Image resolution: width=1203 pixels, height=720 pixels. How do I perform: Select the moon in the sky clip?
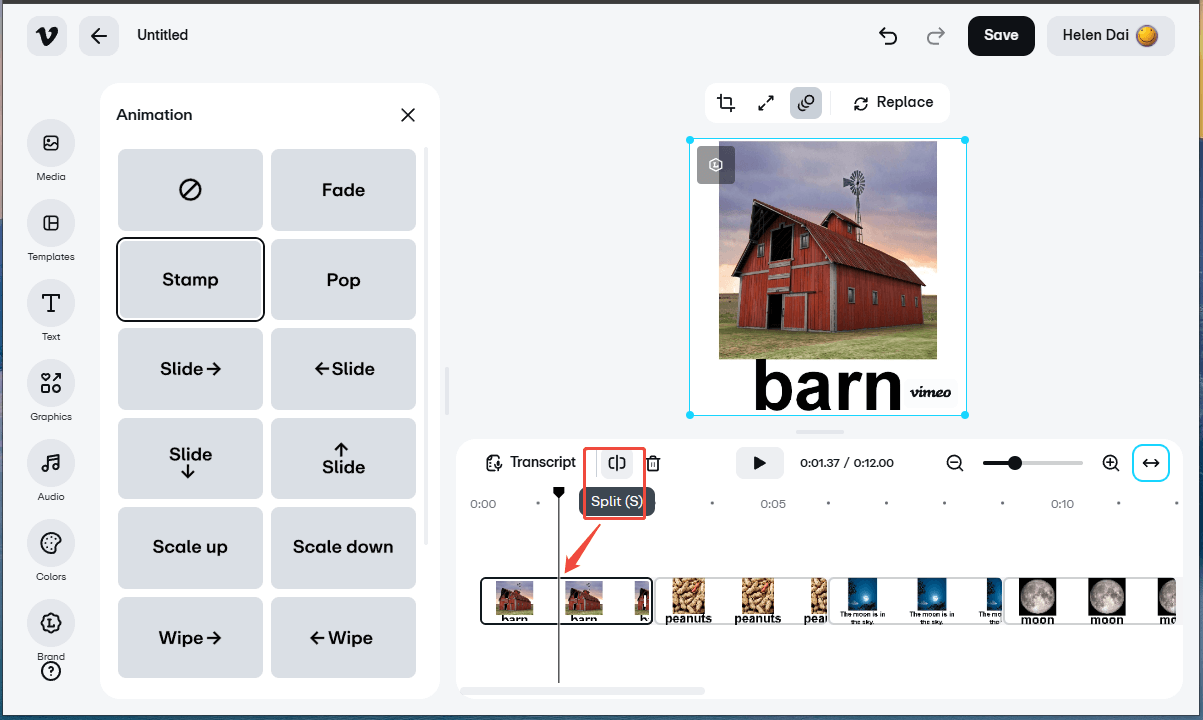tap(916, 601)
